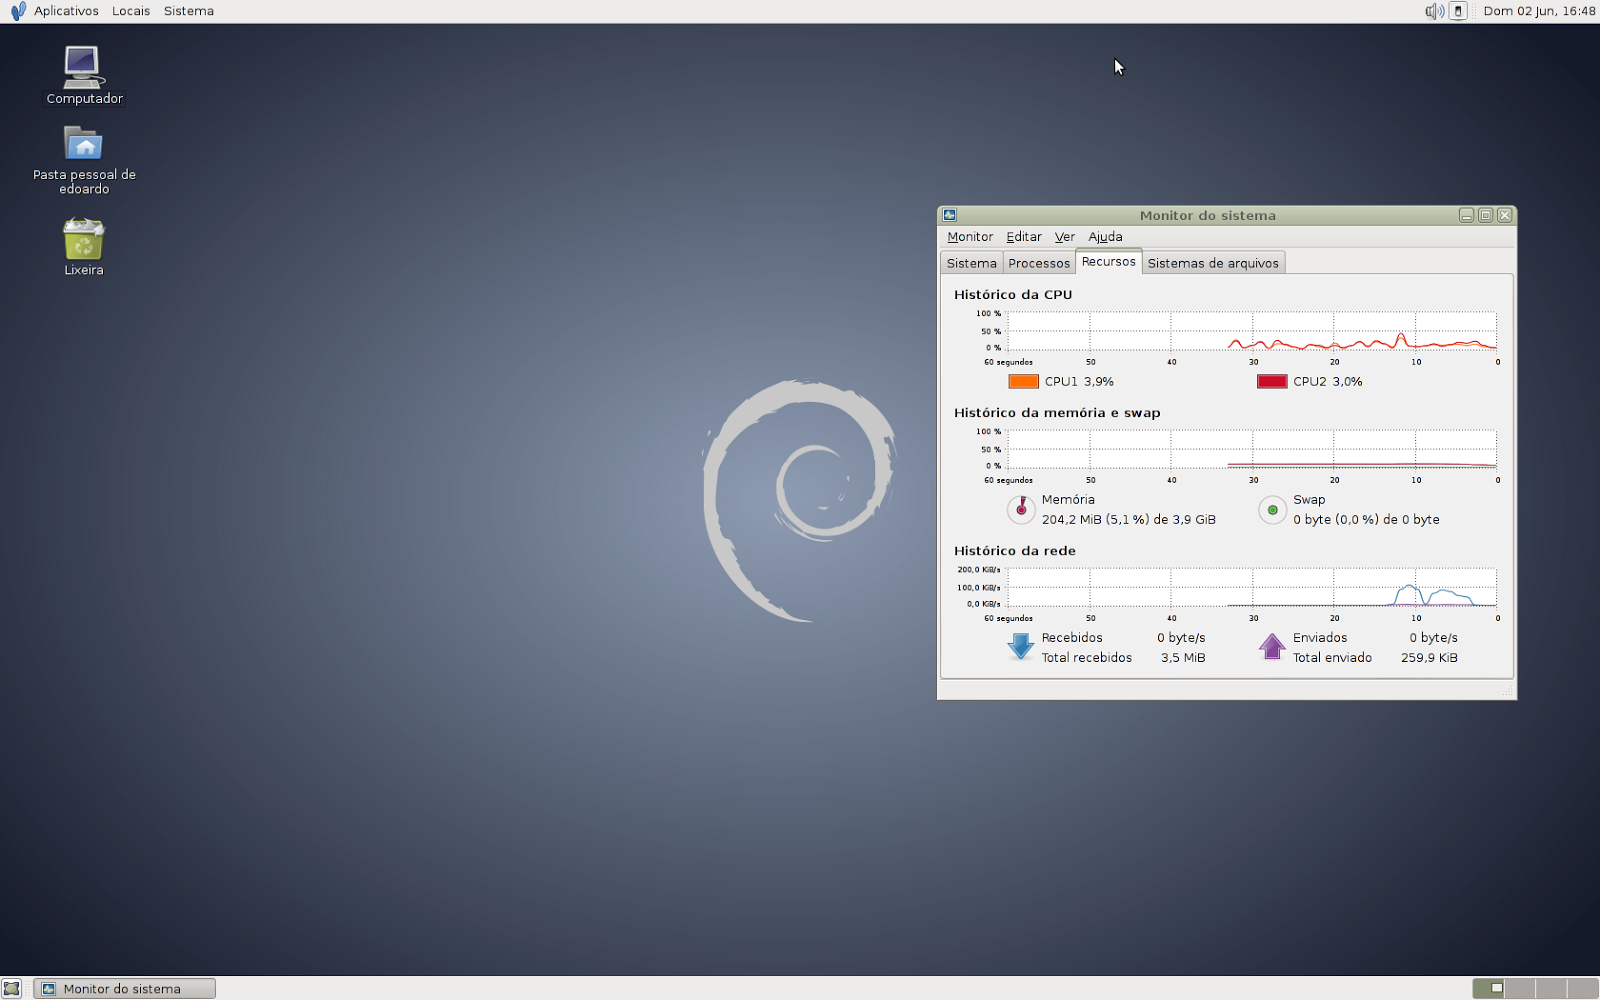The height and width of the screenshot is (1000, 1600).
Task: Open the Locais menu
Action: (131, 11)
